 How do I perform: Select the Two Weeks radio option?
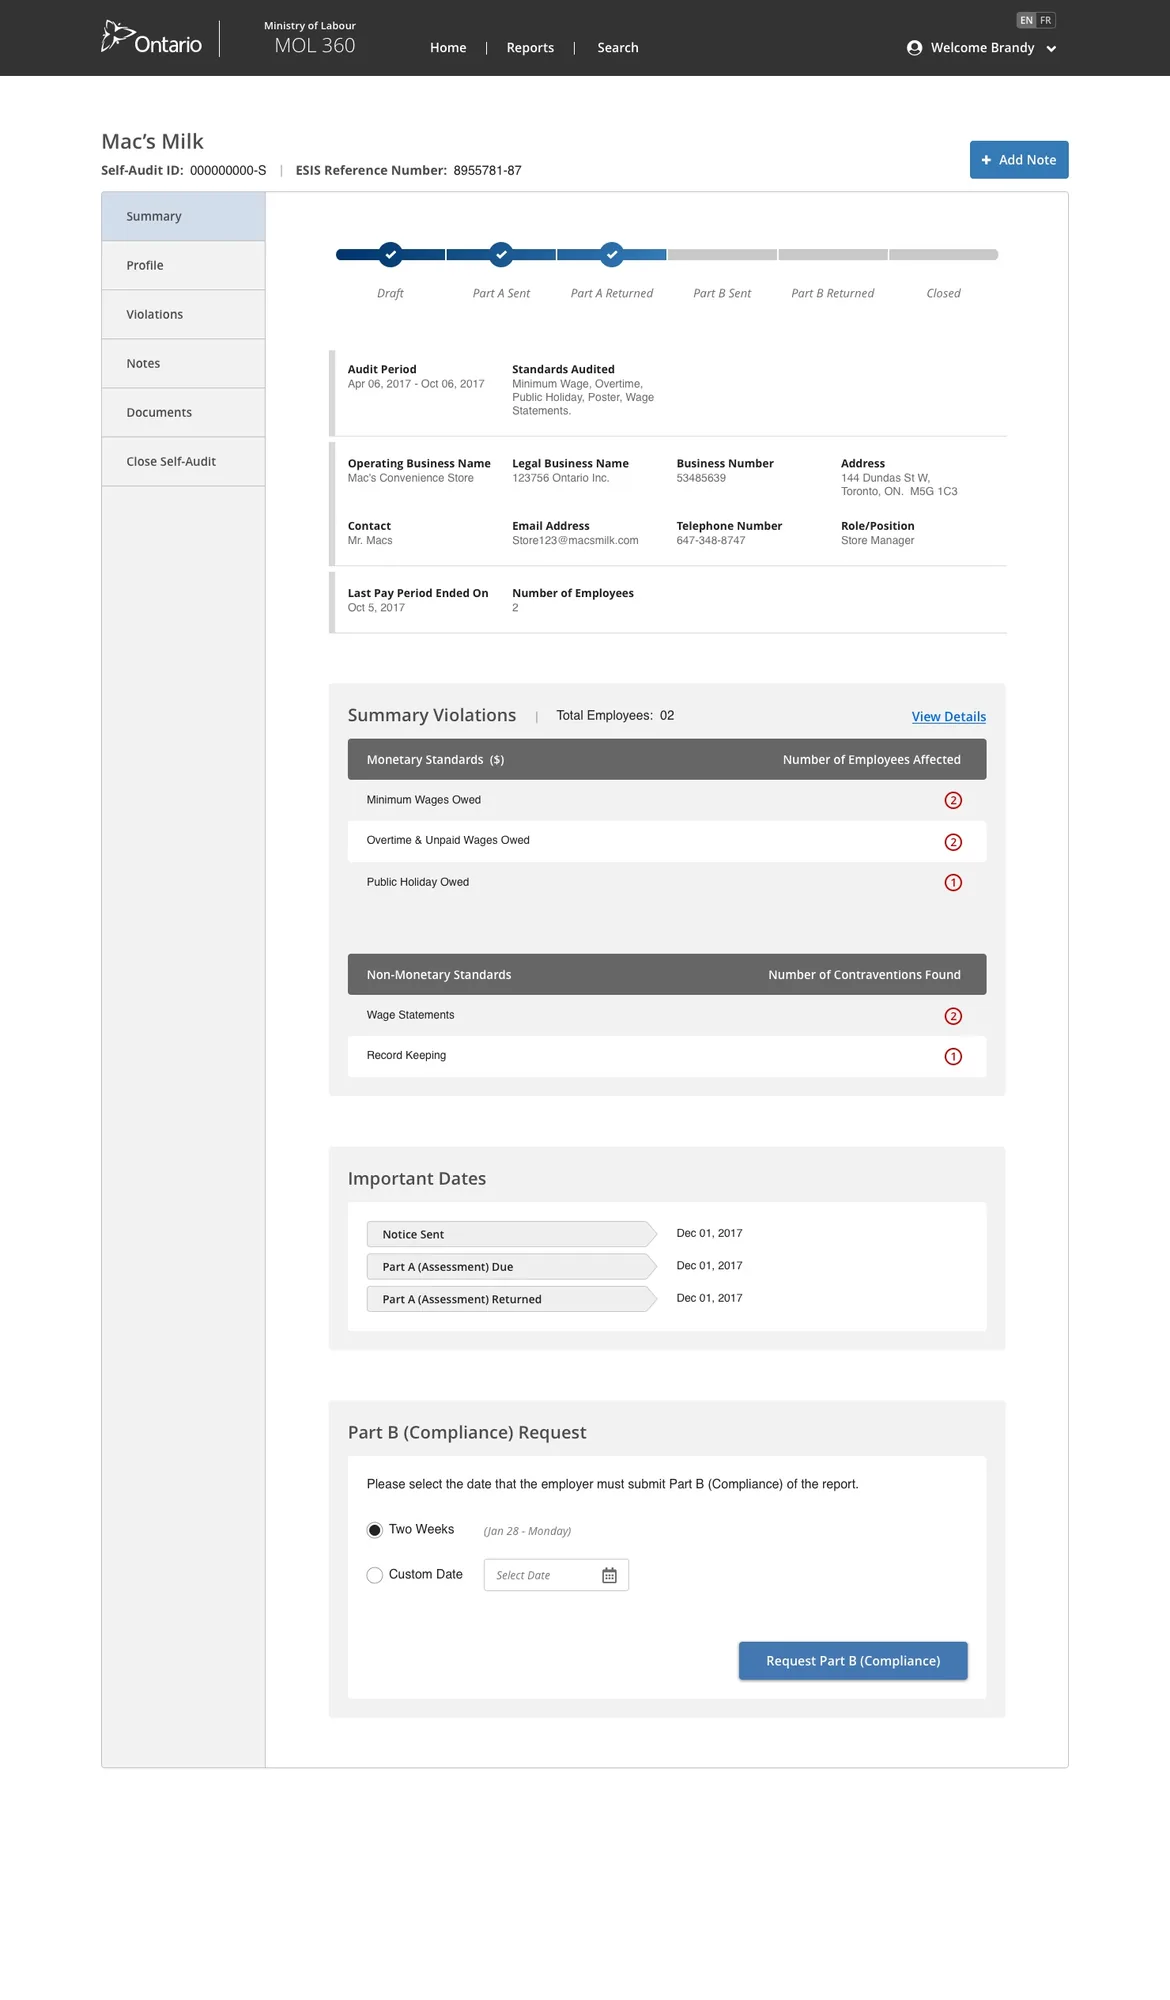pos(375,1530)
